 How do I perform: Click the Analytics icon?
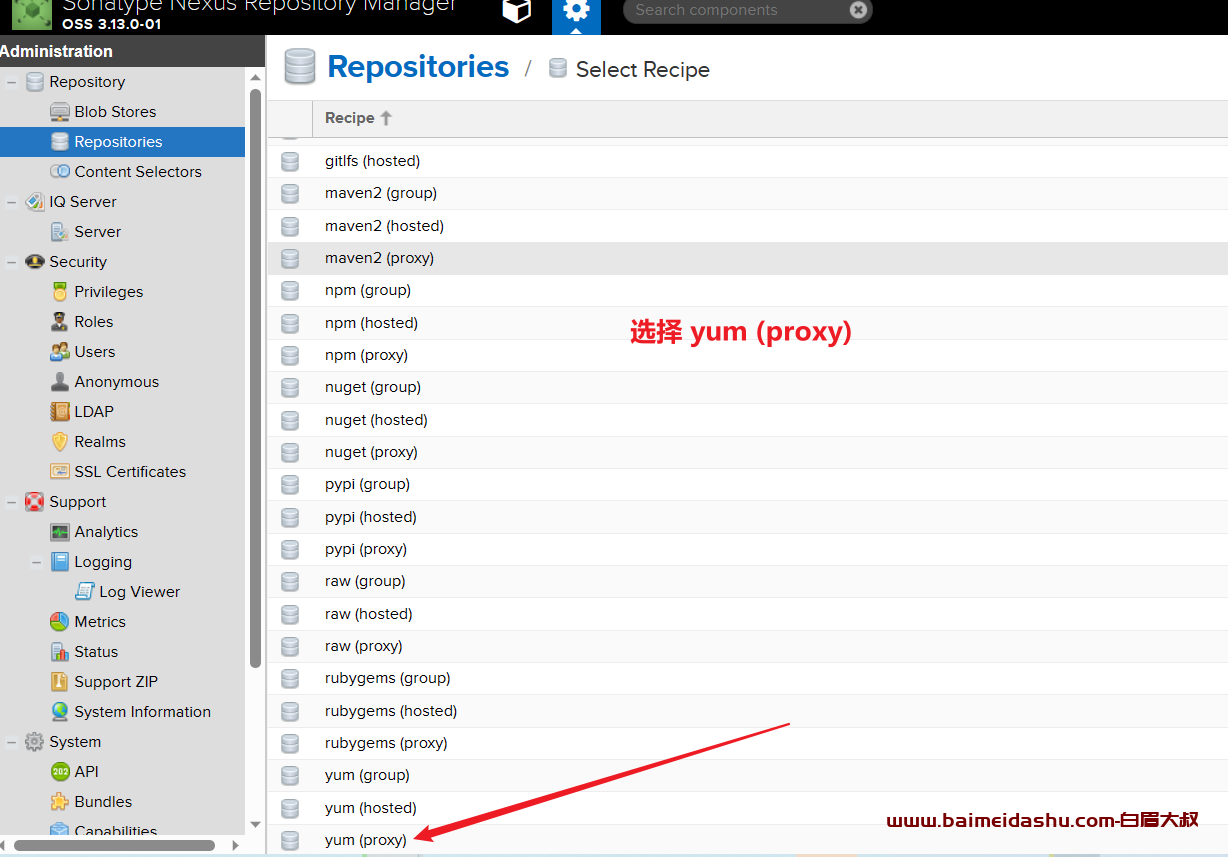tap(60, 532)
